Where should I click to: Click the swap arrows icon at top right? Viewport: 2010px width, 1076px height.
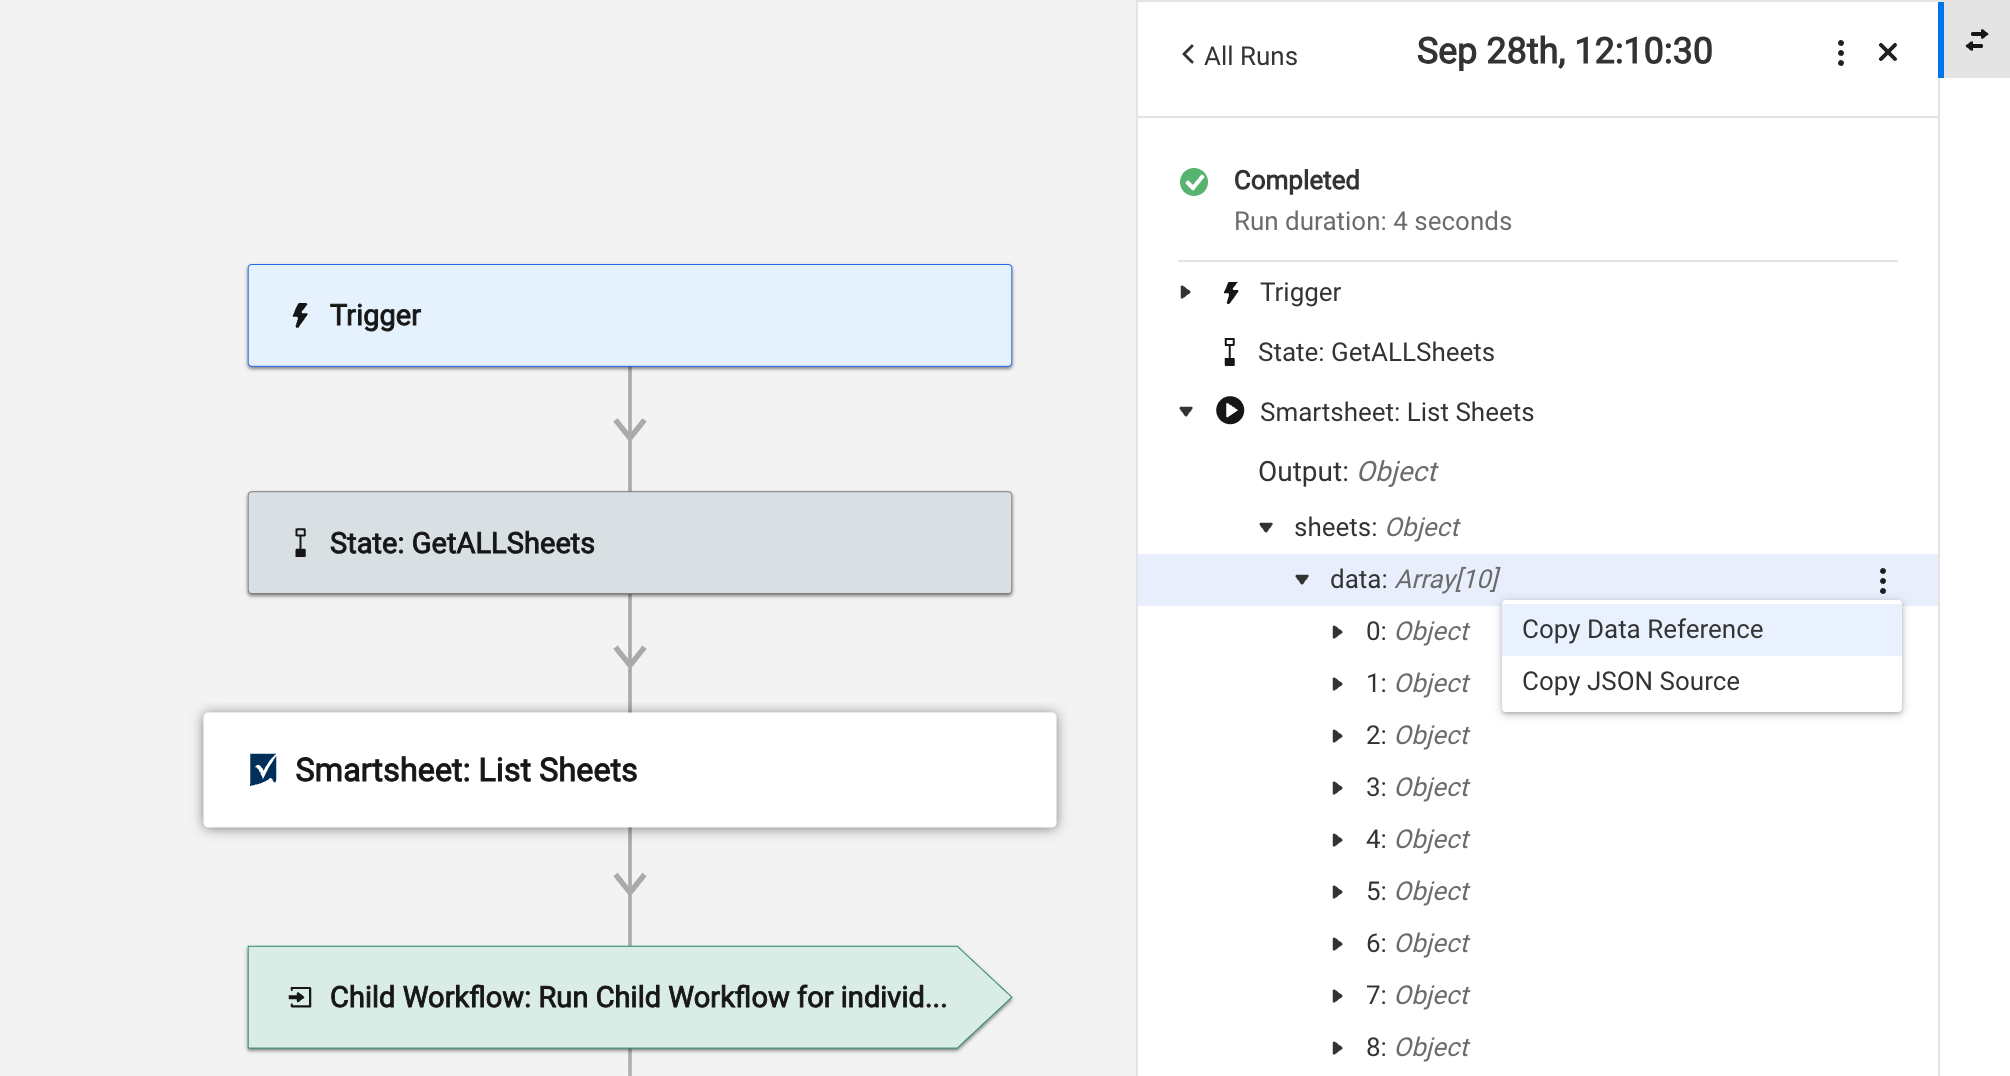click(1977, 40)
